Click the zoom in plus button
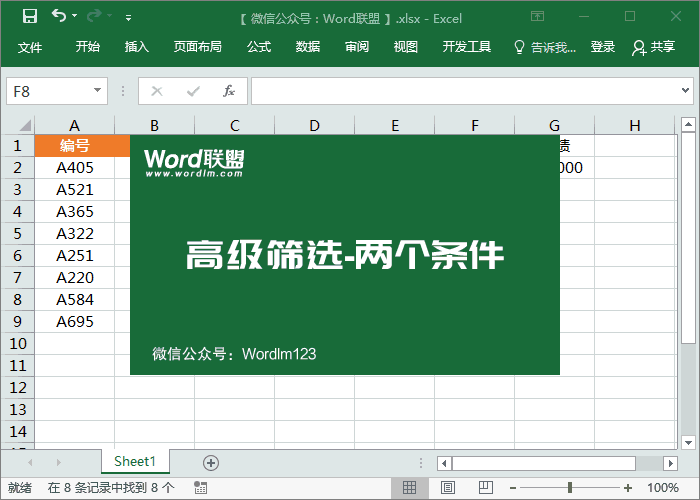Screen dimensions: 700x500 point(628,488)
